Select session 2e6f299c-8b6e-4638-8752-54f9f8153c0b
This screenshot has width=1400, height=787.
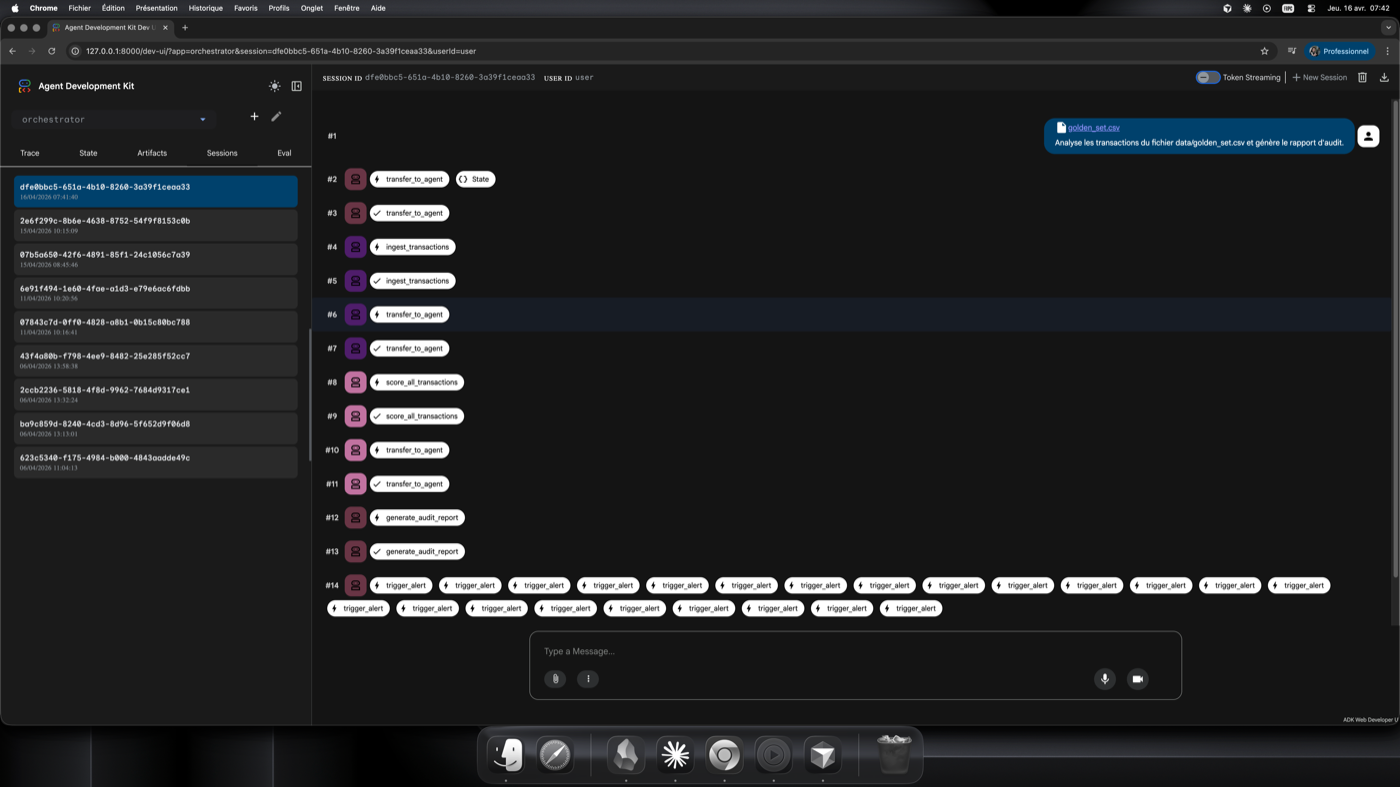156,225
